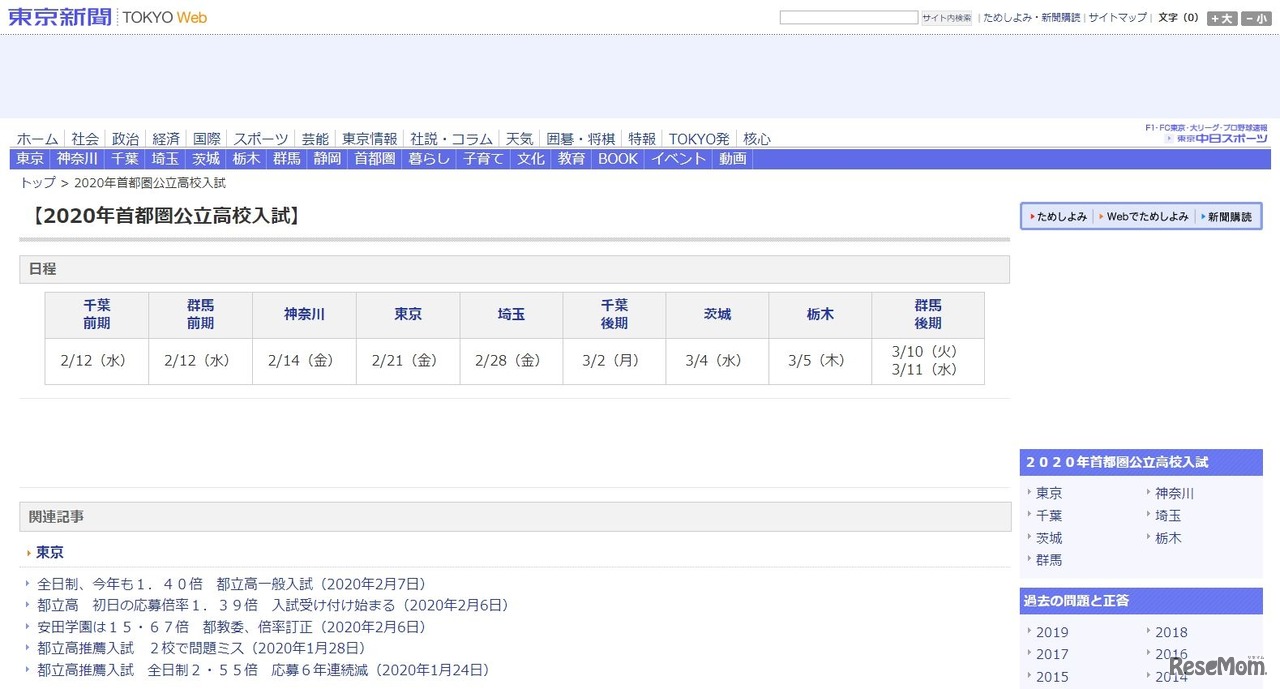Open the サイトマップ link
Image resolution: width=1280 pixels, height=689 pixels.
point(1117,18)
